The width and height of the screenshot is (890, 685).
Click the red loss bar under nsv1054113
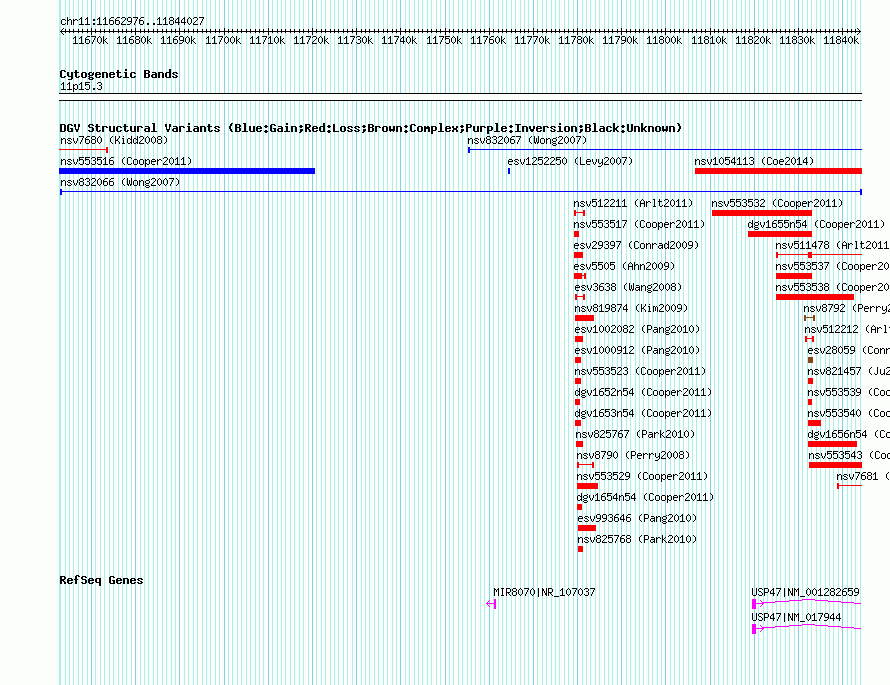[778, 171]
